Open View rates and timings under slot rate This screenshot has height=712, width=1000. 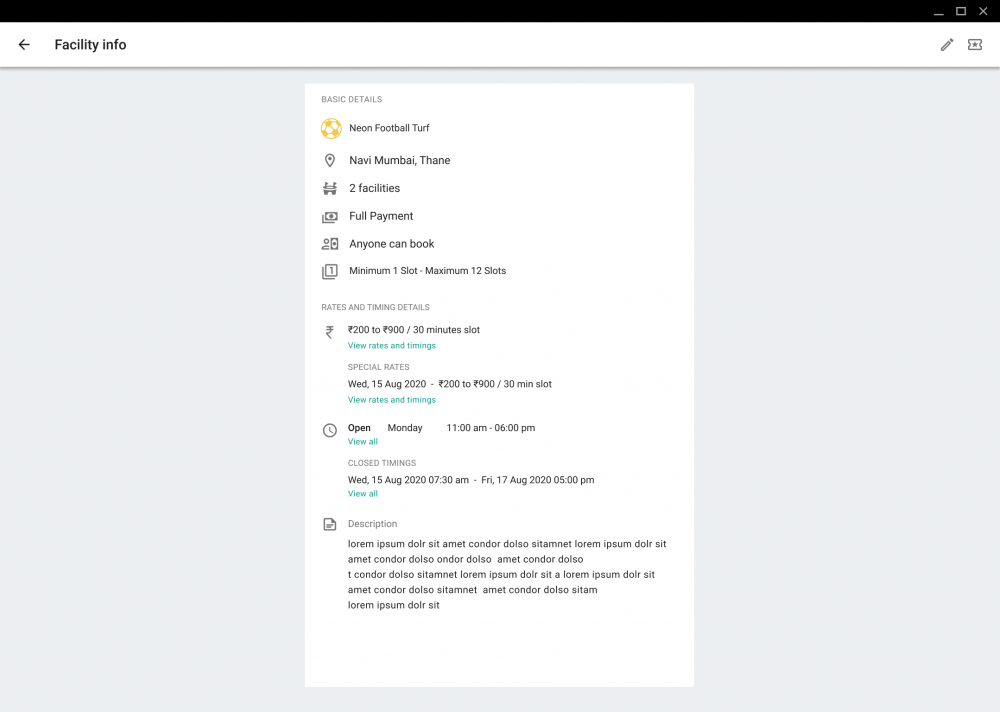point(392,346)
